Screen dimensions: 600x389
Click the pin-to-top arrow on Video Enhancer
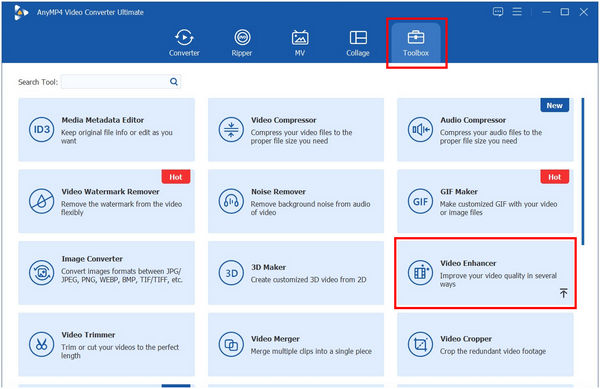click(563, 293)
